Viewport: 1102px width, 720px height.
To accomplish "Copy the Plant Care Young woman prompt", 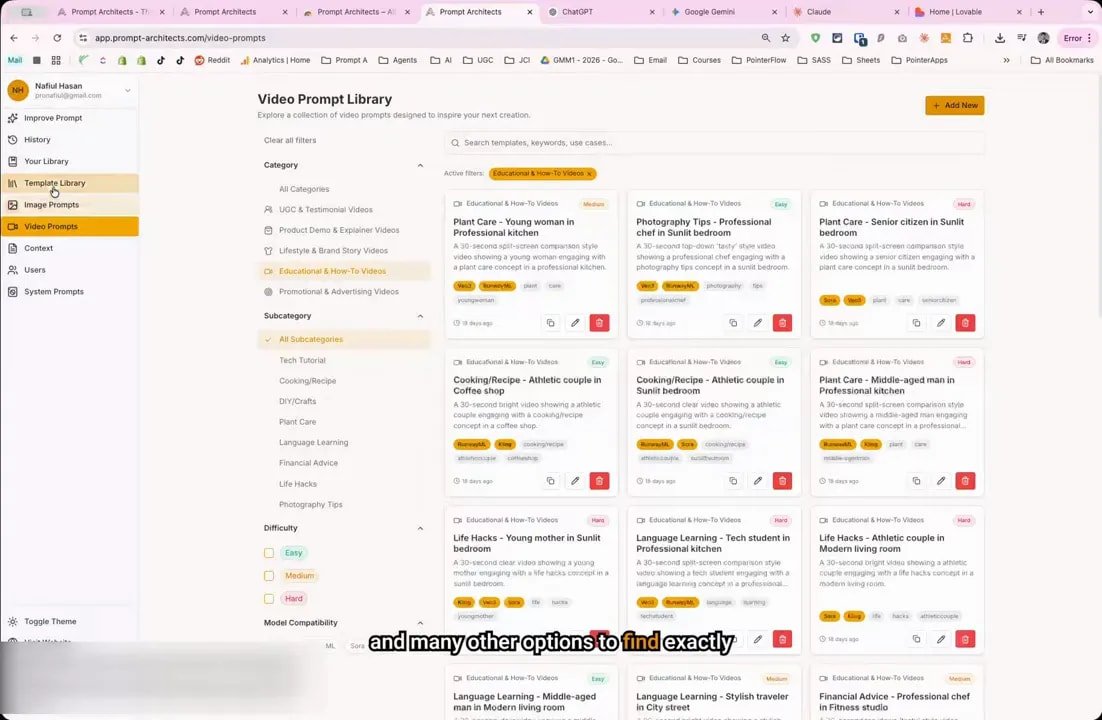I will pos(550,323).
